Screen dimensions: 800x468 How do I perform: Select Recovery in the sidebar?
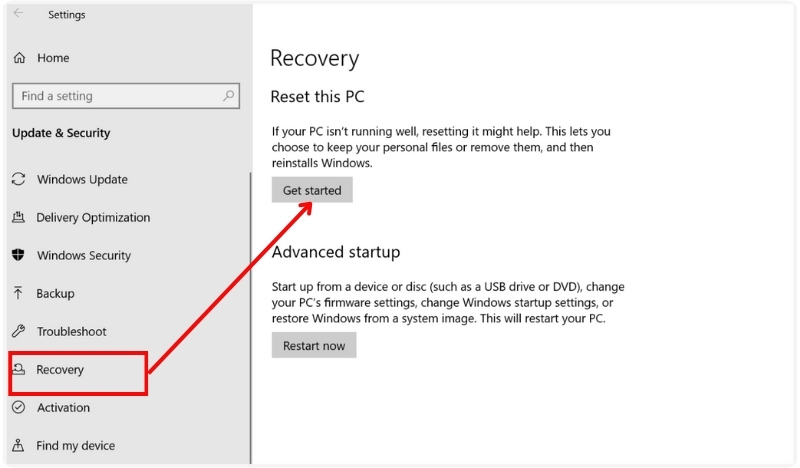point(60,370)
